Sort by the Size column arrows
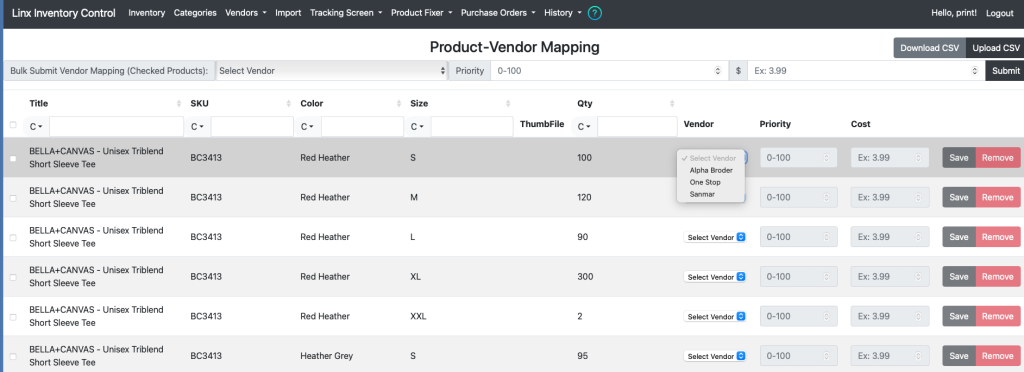The width and height of the screenshot is (1024, 372). click(x=508, y=104)
